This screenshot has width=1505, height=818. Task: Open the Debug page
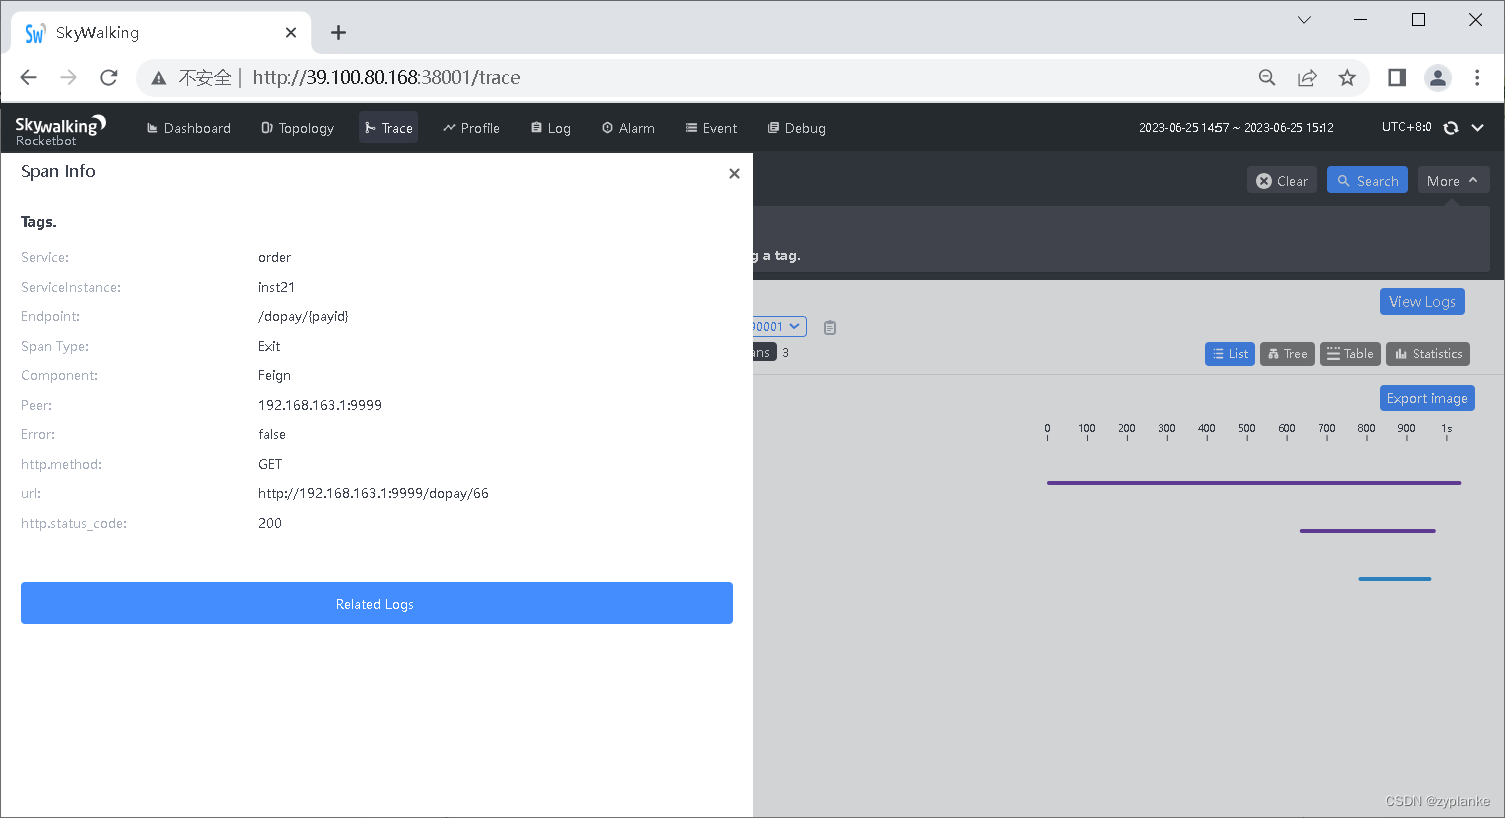click(796, 128)
